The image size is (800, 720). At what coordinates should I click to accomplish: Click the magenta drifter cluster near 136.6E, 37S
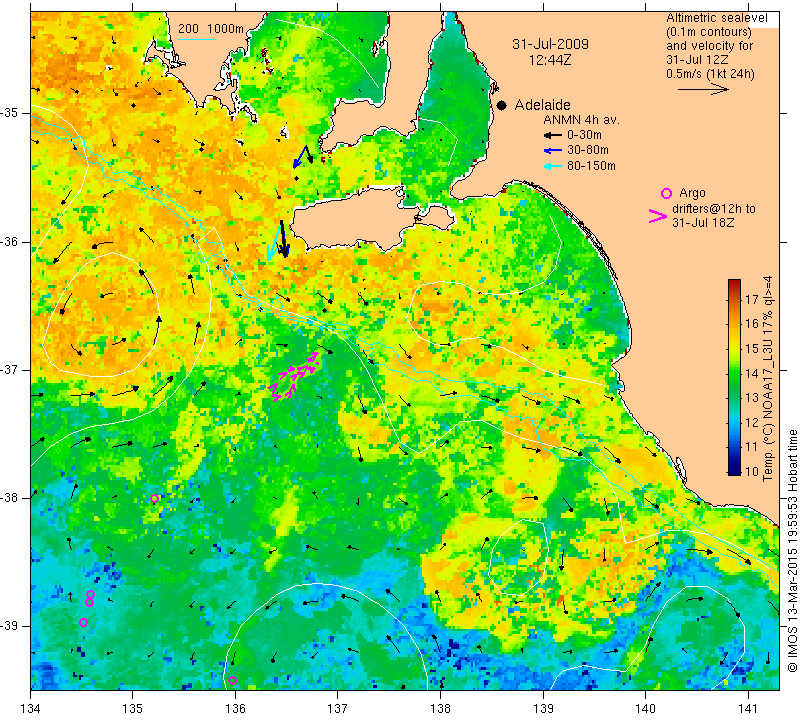click(x=295, y=377)
